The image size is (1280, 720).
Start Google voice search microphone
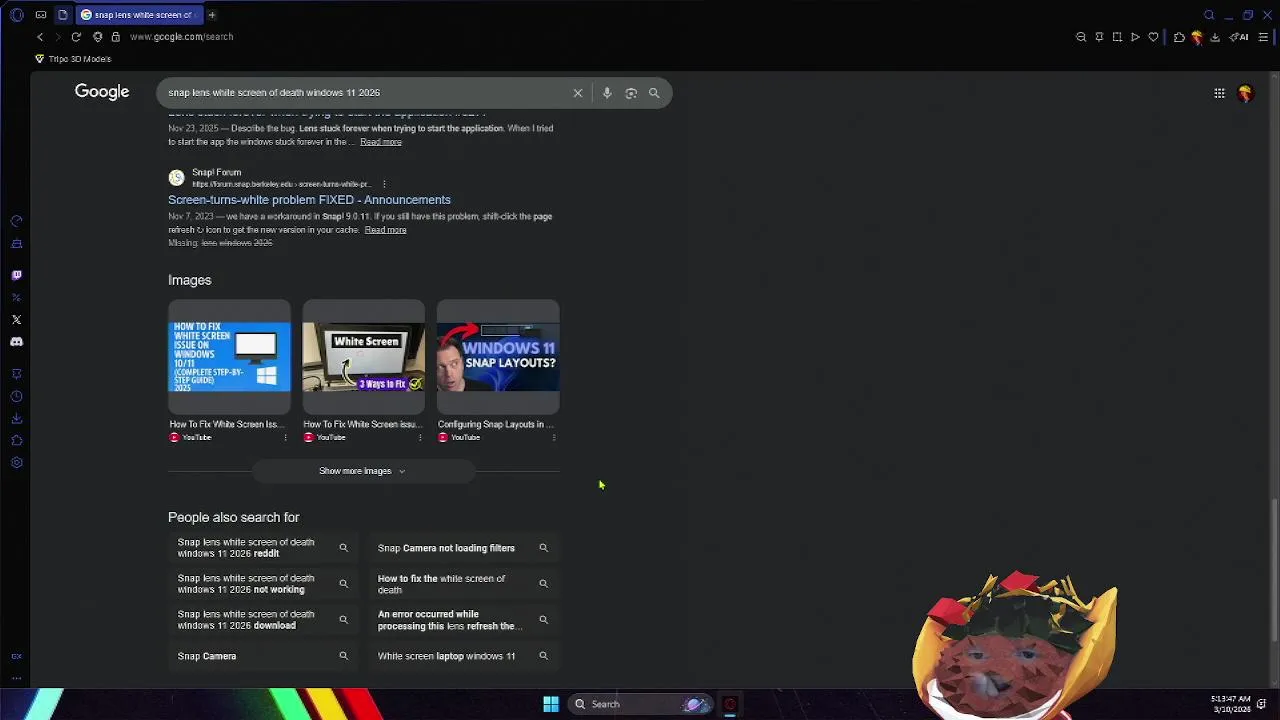click(606, 93)
